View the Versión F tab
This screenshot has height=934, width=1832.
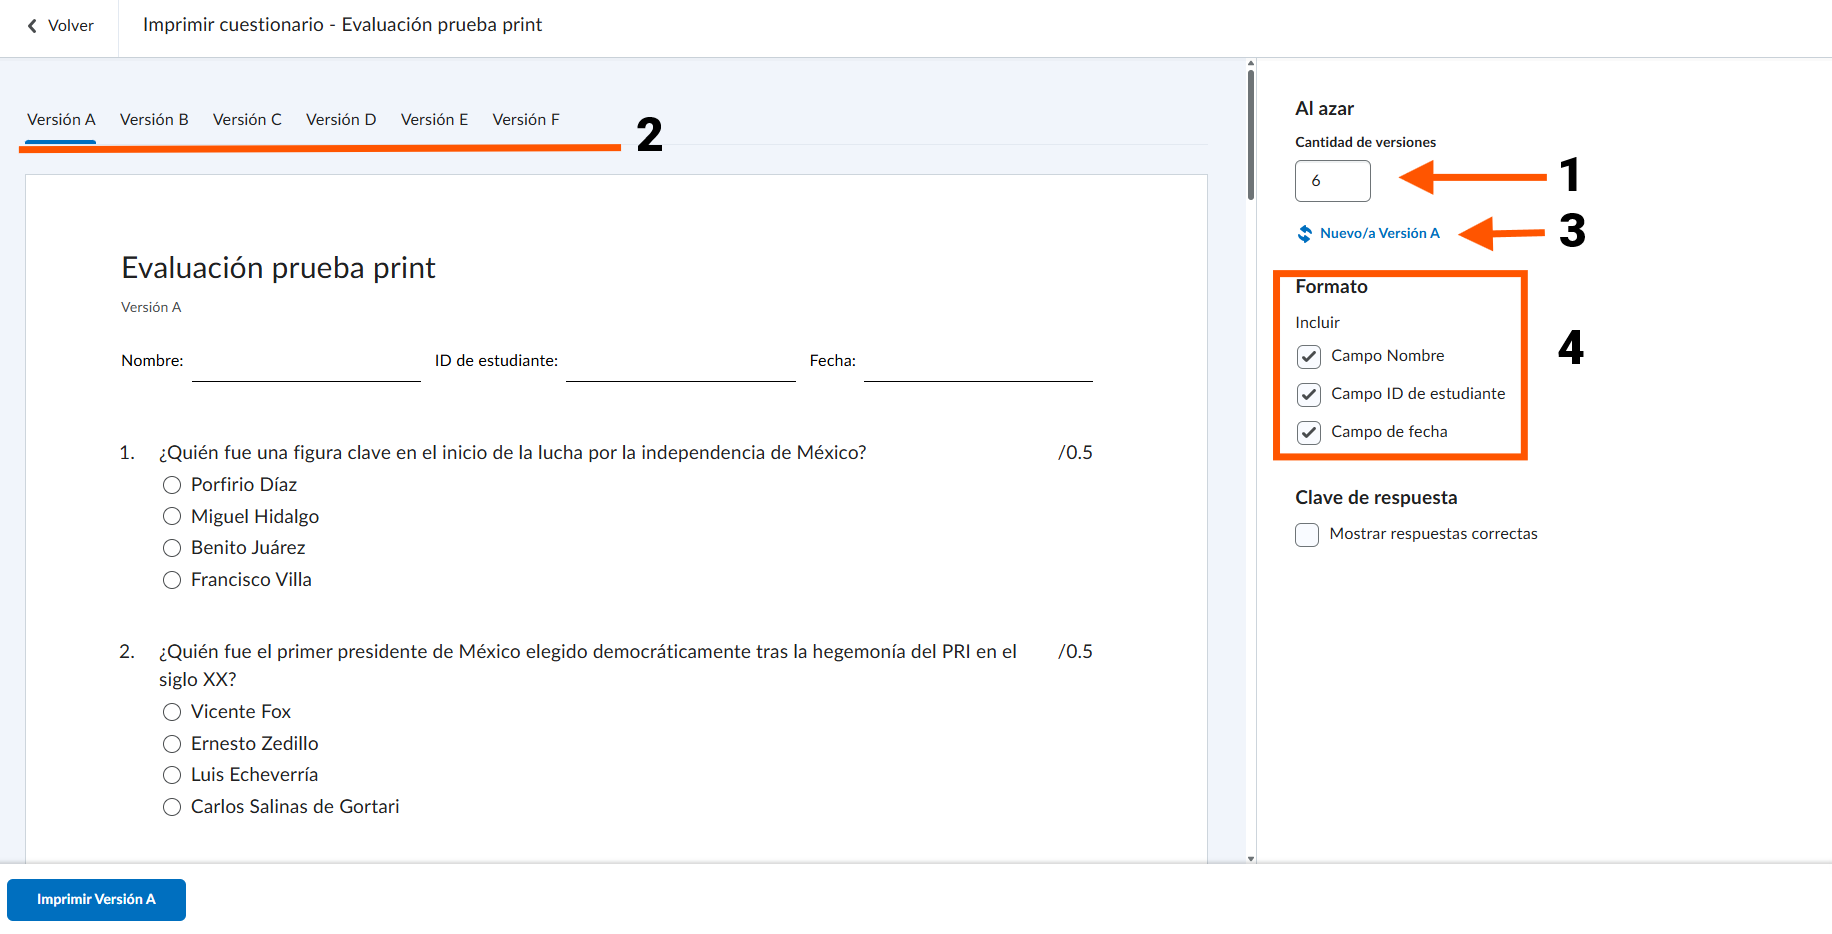pyautogui.click(x=526, y=120)
